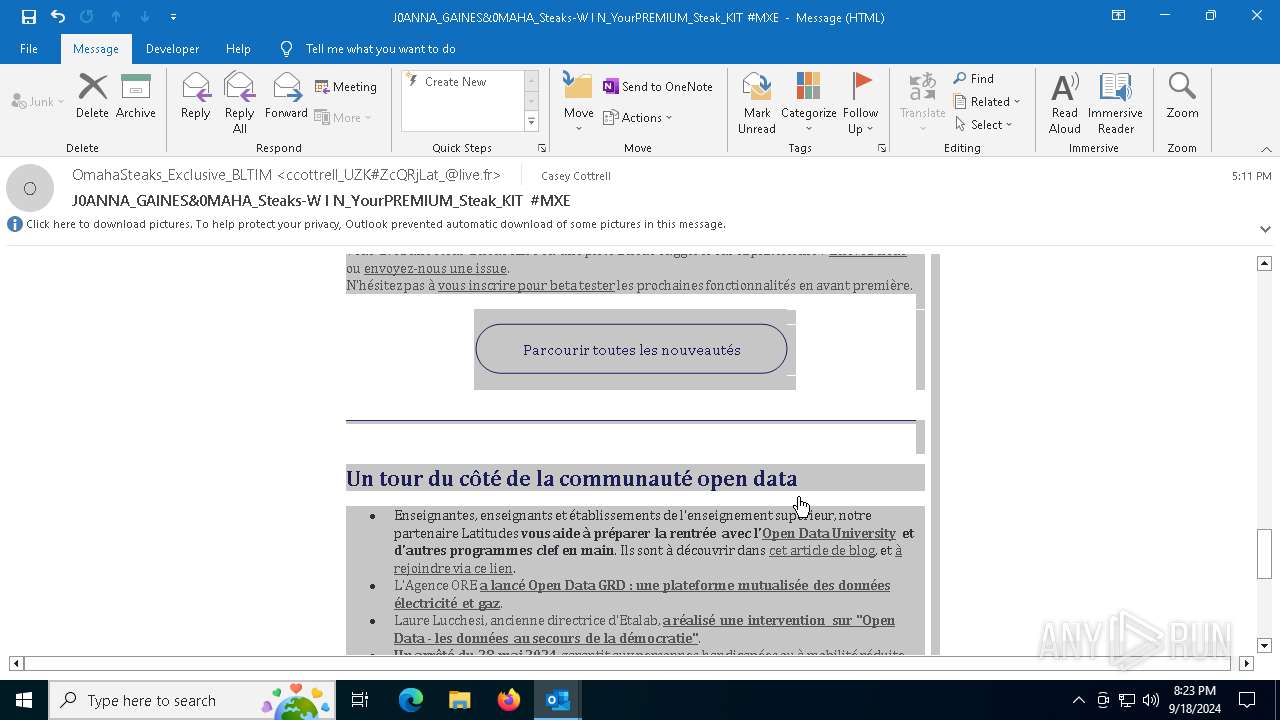This screenshot has height=720, width=1280.
Task: Open the envoyez-nous une issue link
Action: pyautogui.click(x=436, y=268)
